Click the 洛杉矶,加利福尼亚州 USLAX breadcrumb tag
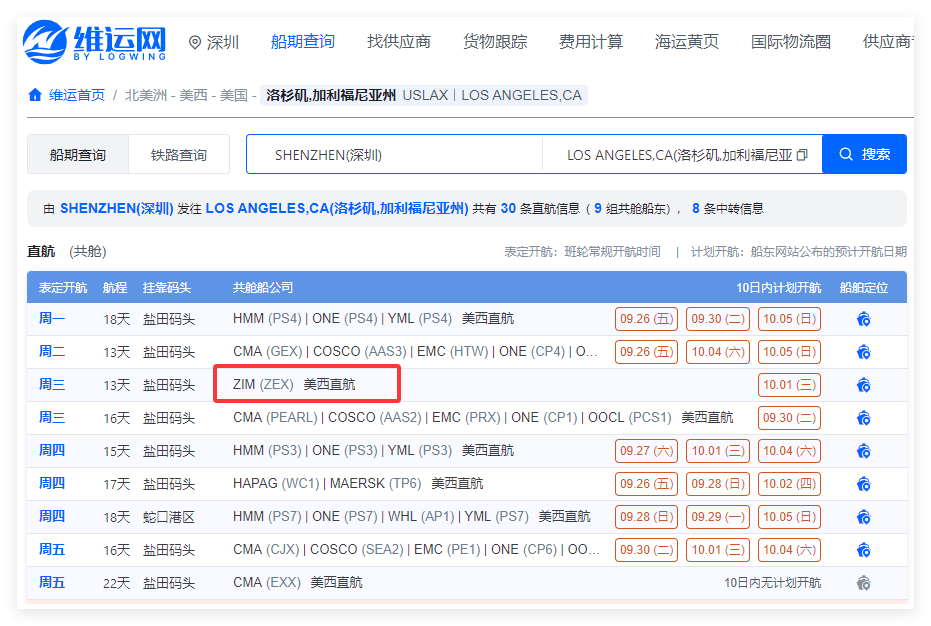 424,95
